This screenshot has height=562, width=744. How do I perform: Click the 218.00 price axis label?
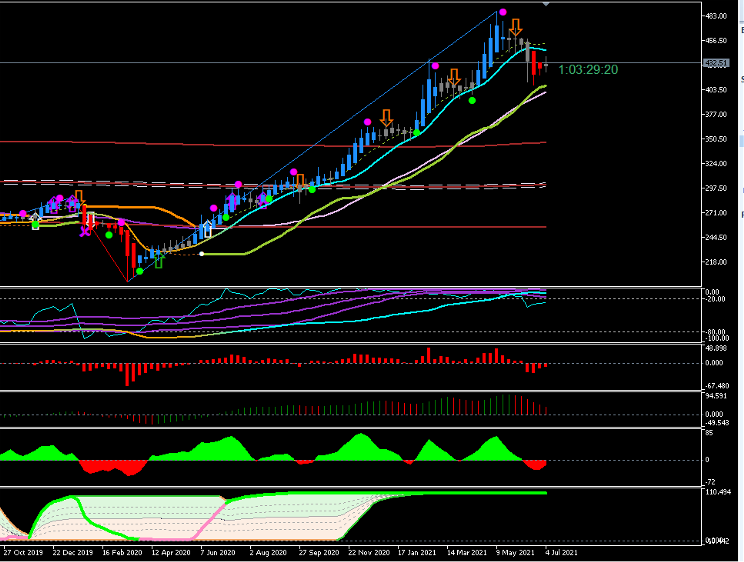(716, 262)
